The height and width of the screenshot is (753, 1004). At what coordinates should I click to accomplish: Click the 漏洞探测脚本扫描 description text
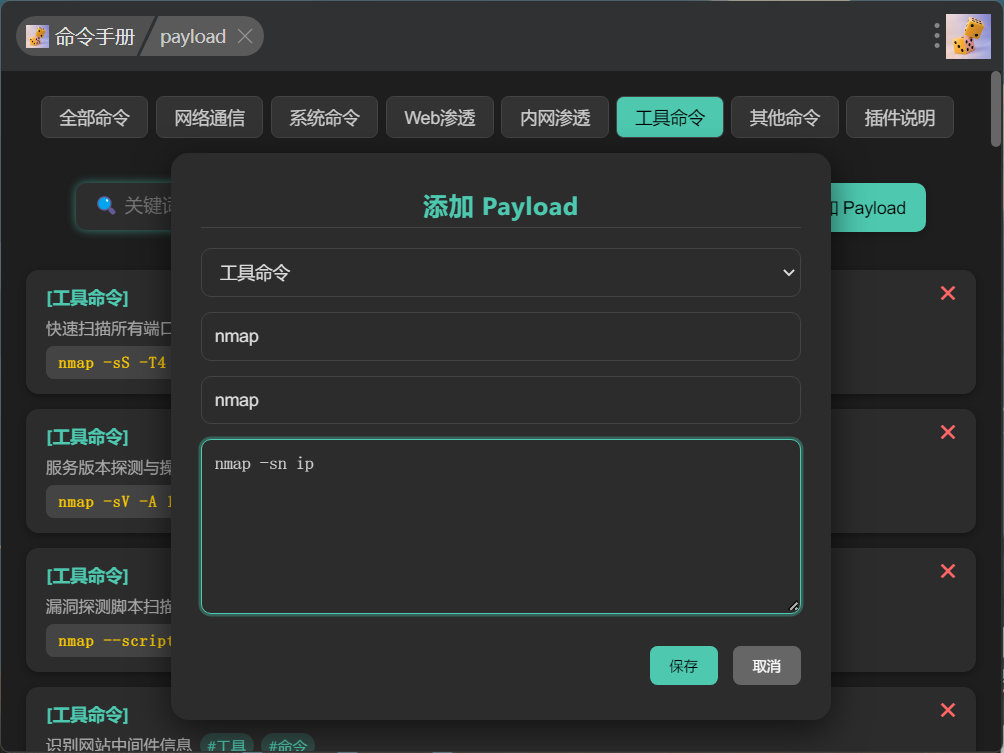click(109, 606)
